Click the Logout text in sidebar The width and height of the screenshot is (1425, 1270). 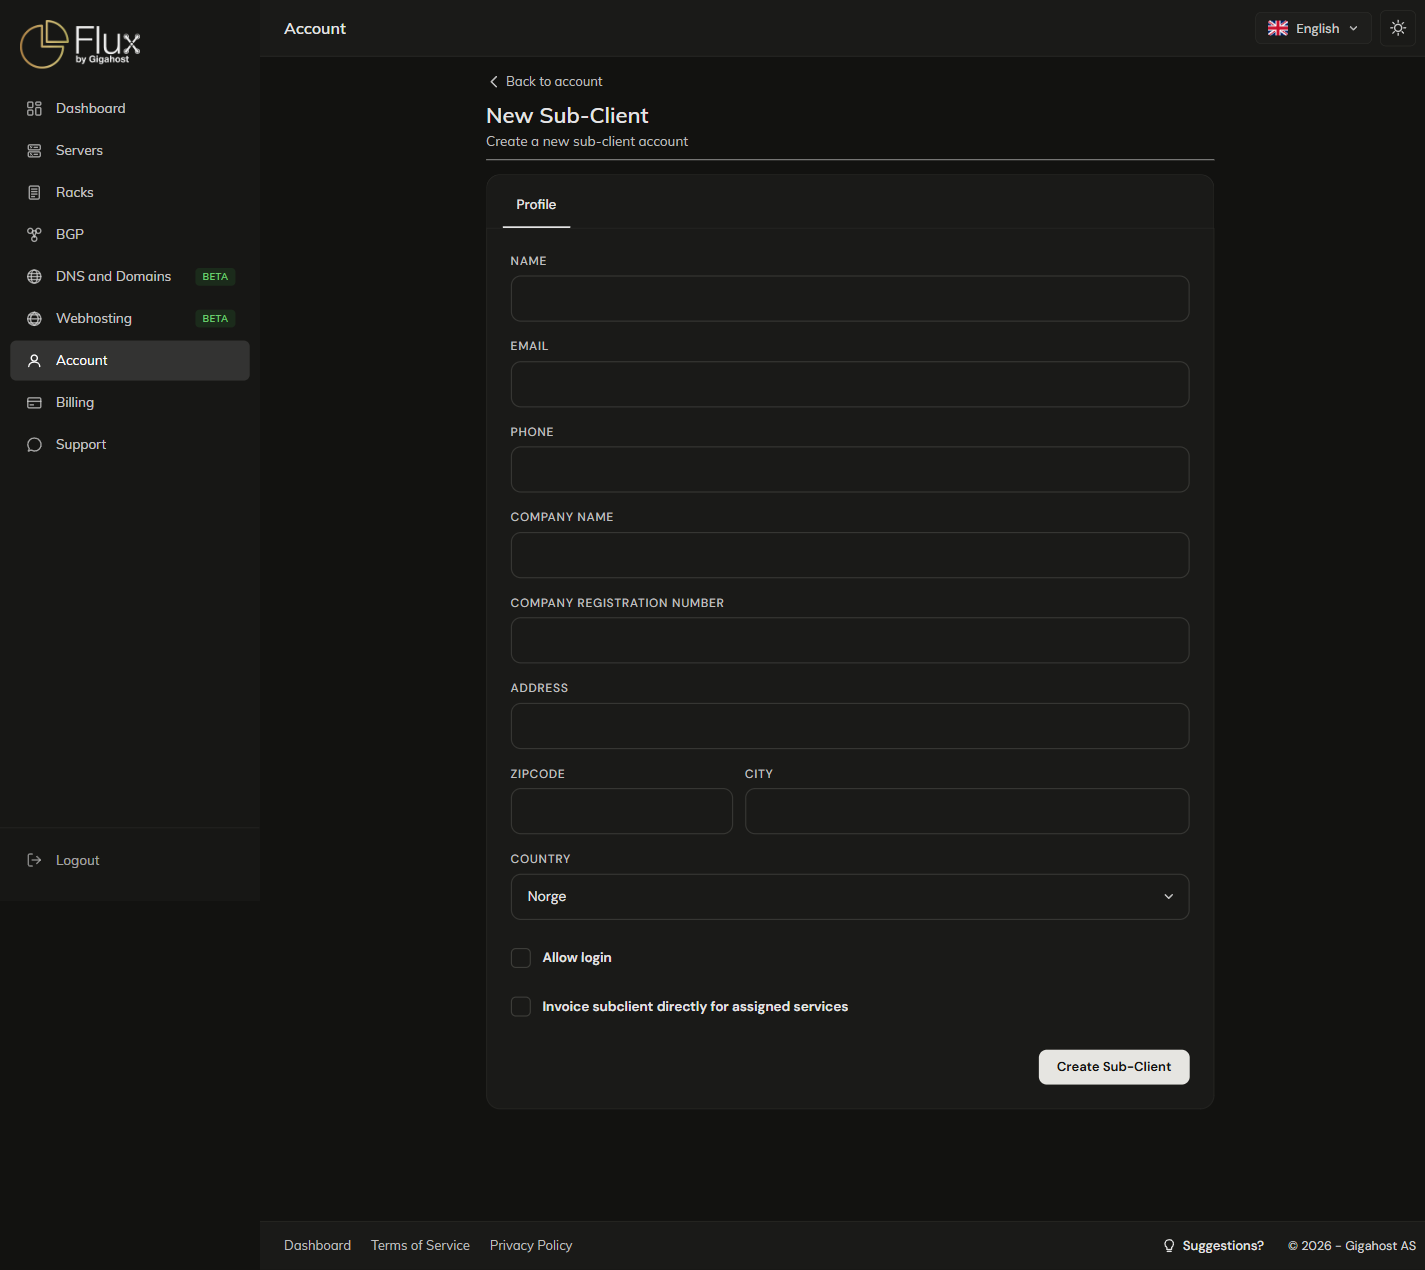78,860
